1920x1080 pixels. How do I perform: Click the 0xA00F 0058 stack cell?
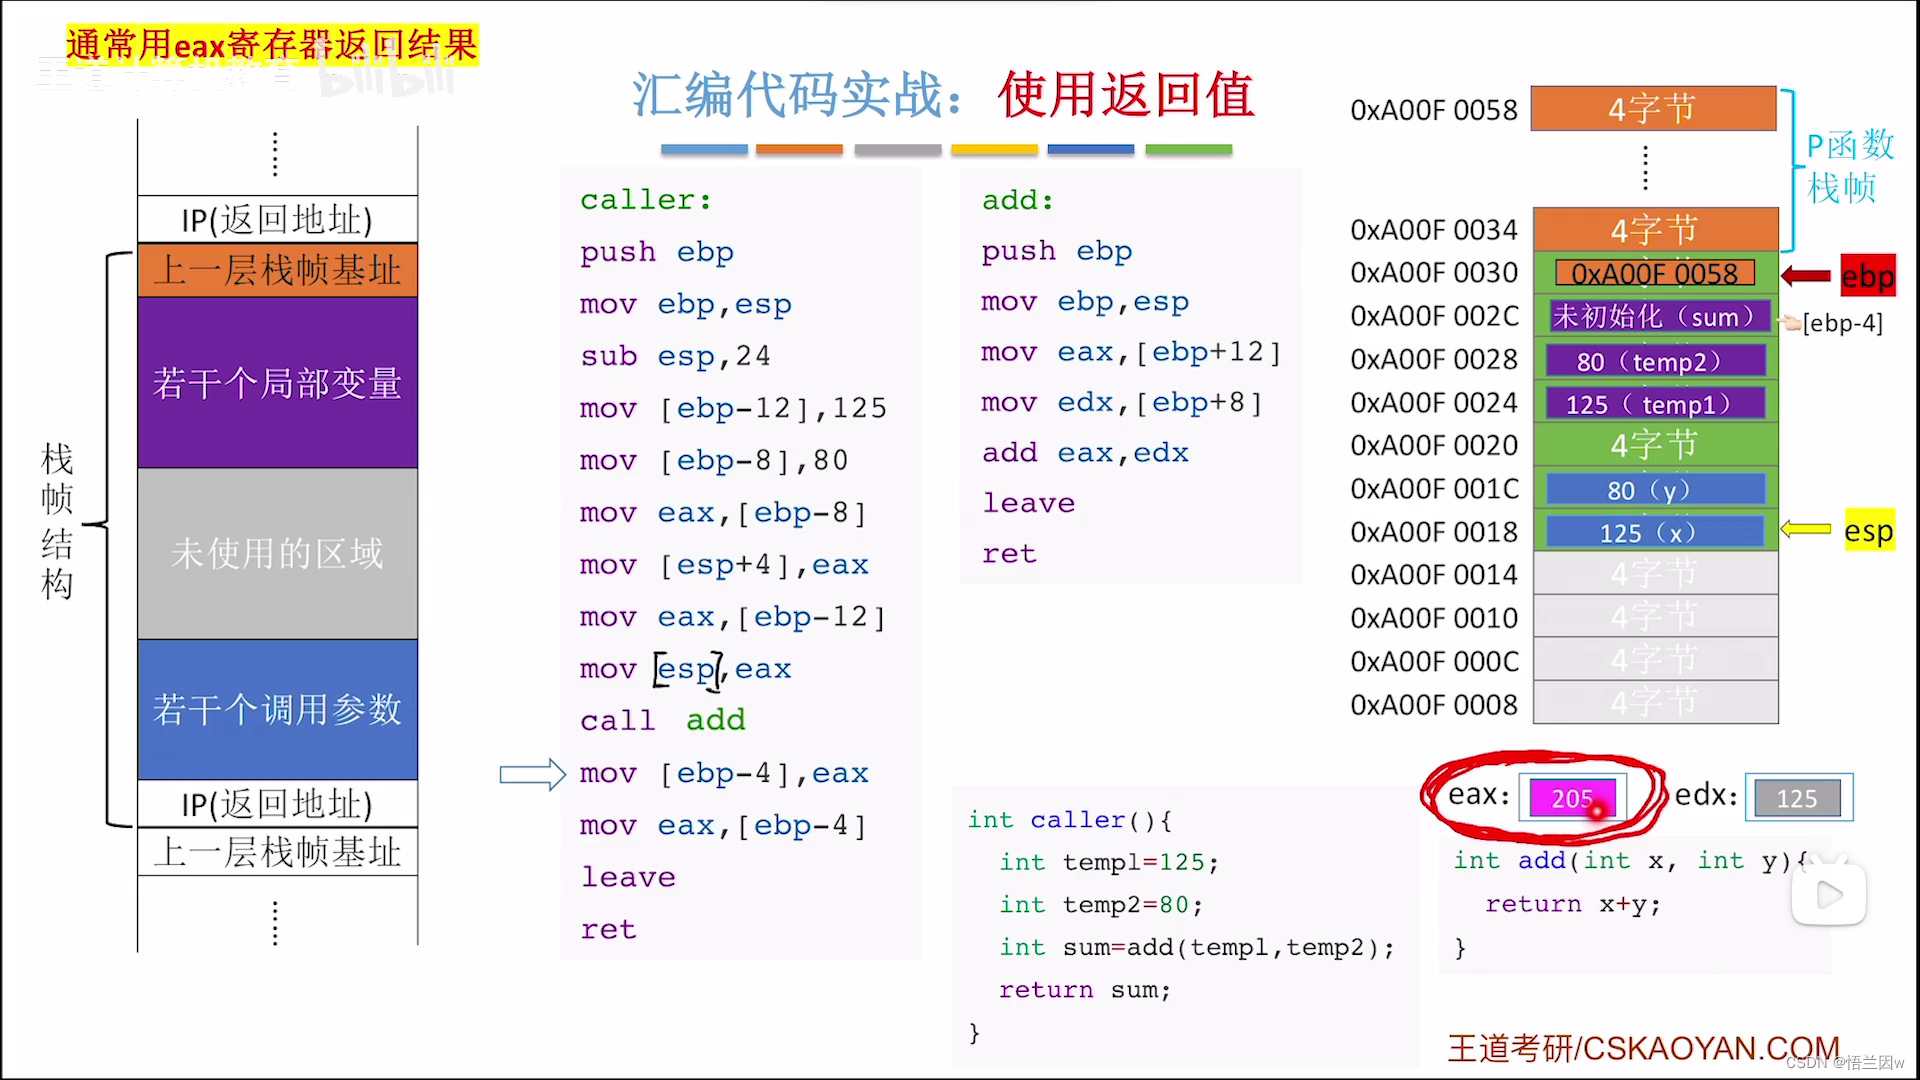point(1654,273)
